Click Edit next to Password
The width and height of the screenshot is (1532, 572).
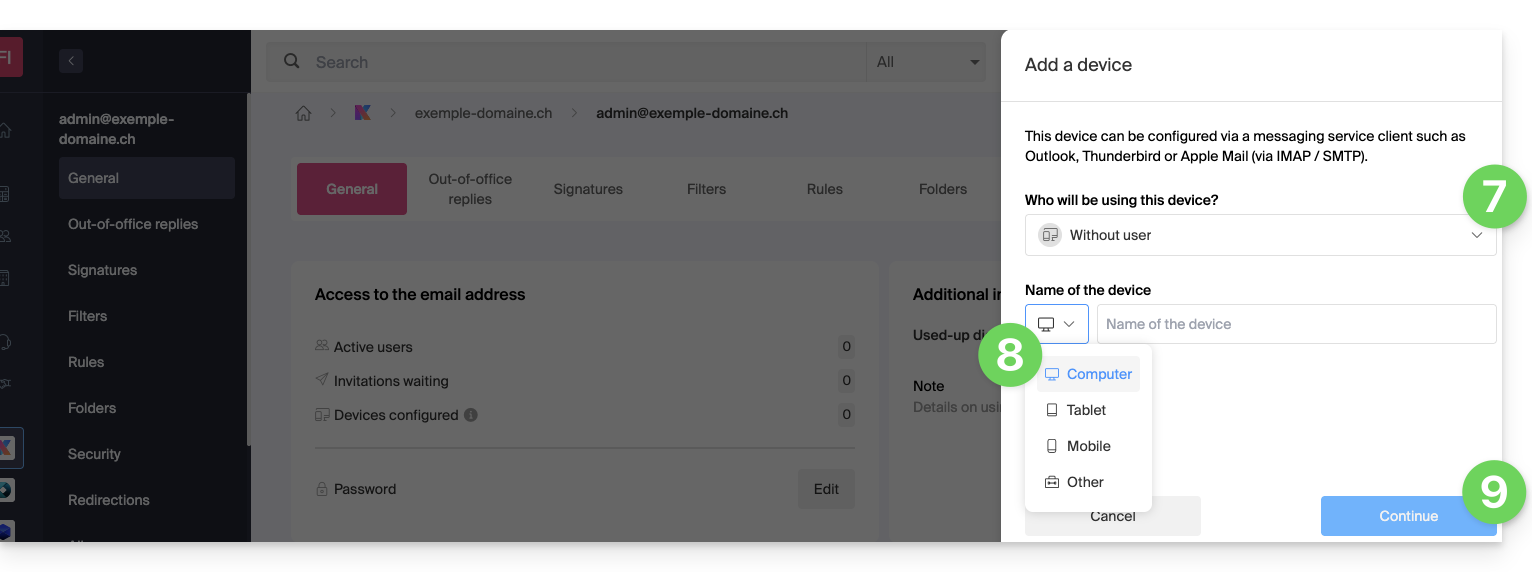[826, 489]
